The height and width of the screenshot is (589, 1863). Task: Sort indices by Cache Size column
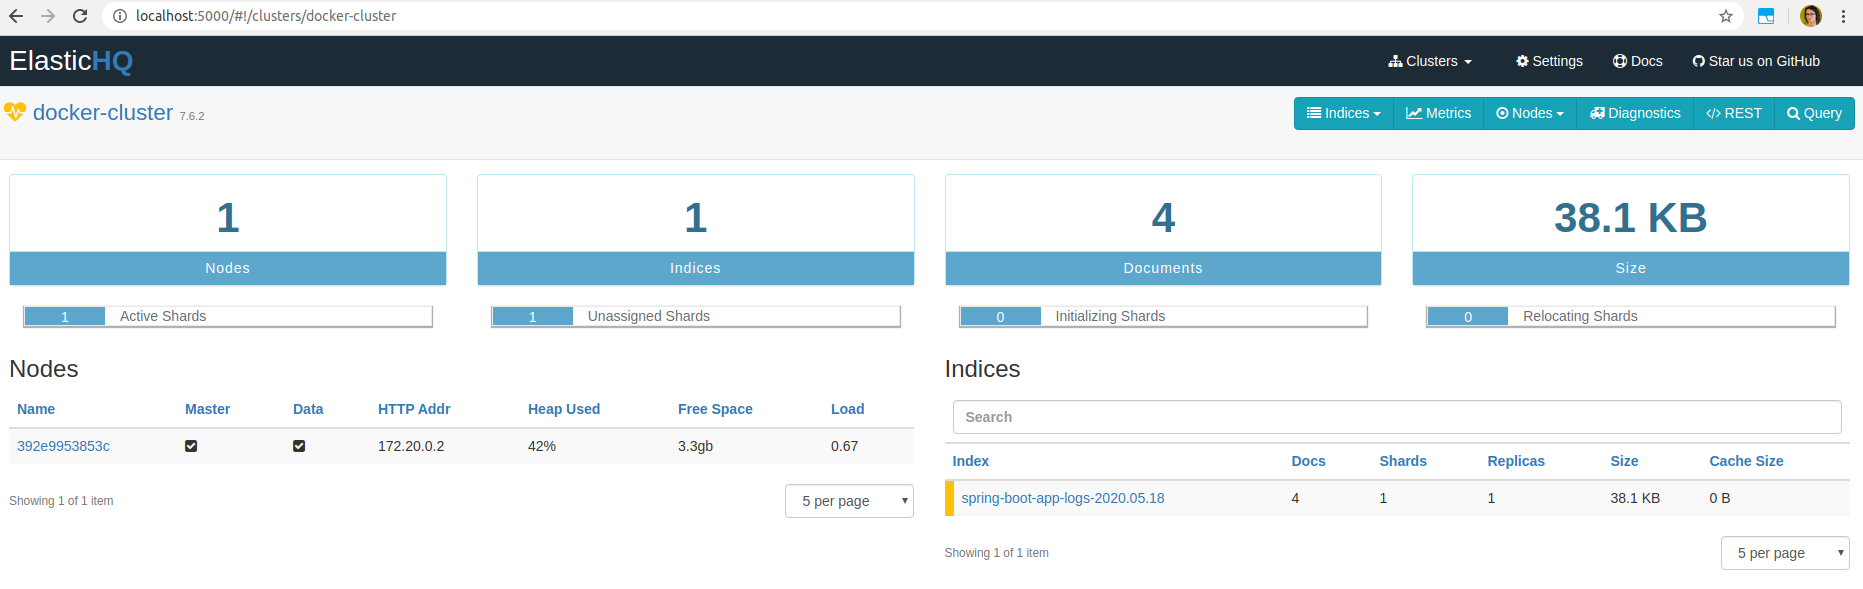(1746, 461)
